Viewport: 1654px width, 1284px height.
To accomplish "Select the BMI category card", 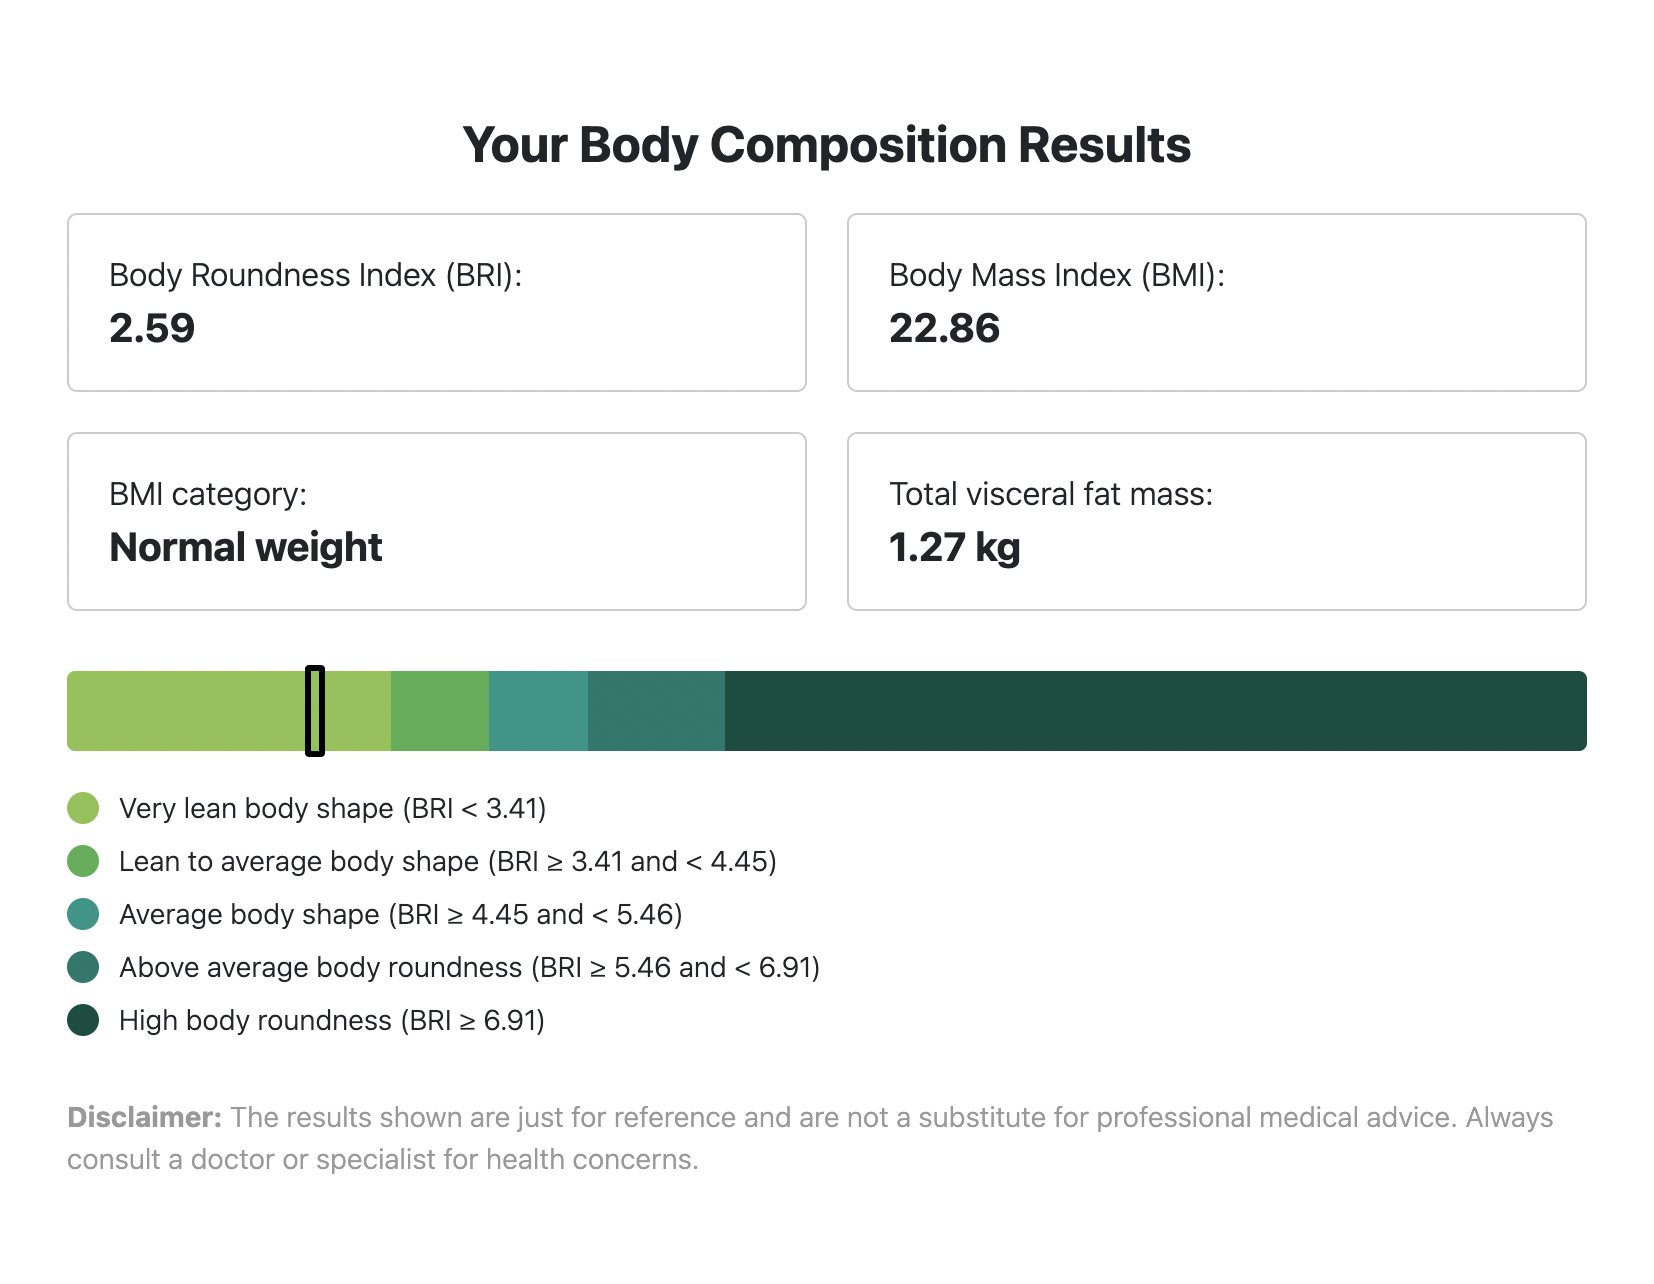I will click(437, 521).
